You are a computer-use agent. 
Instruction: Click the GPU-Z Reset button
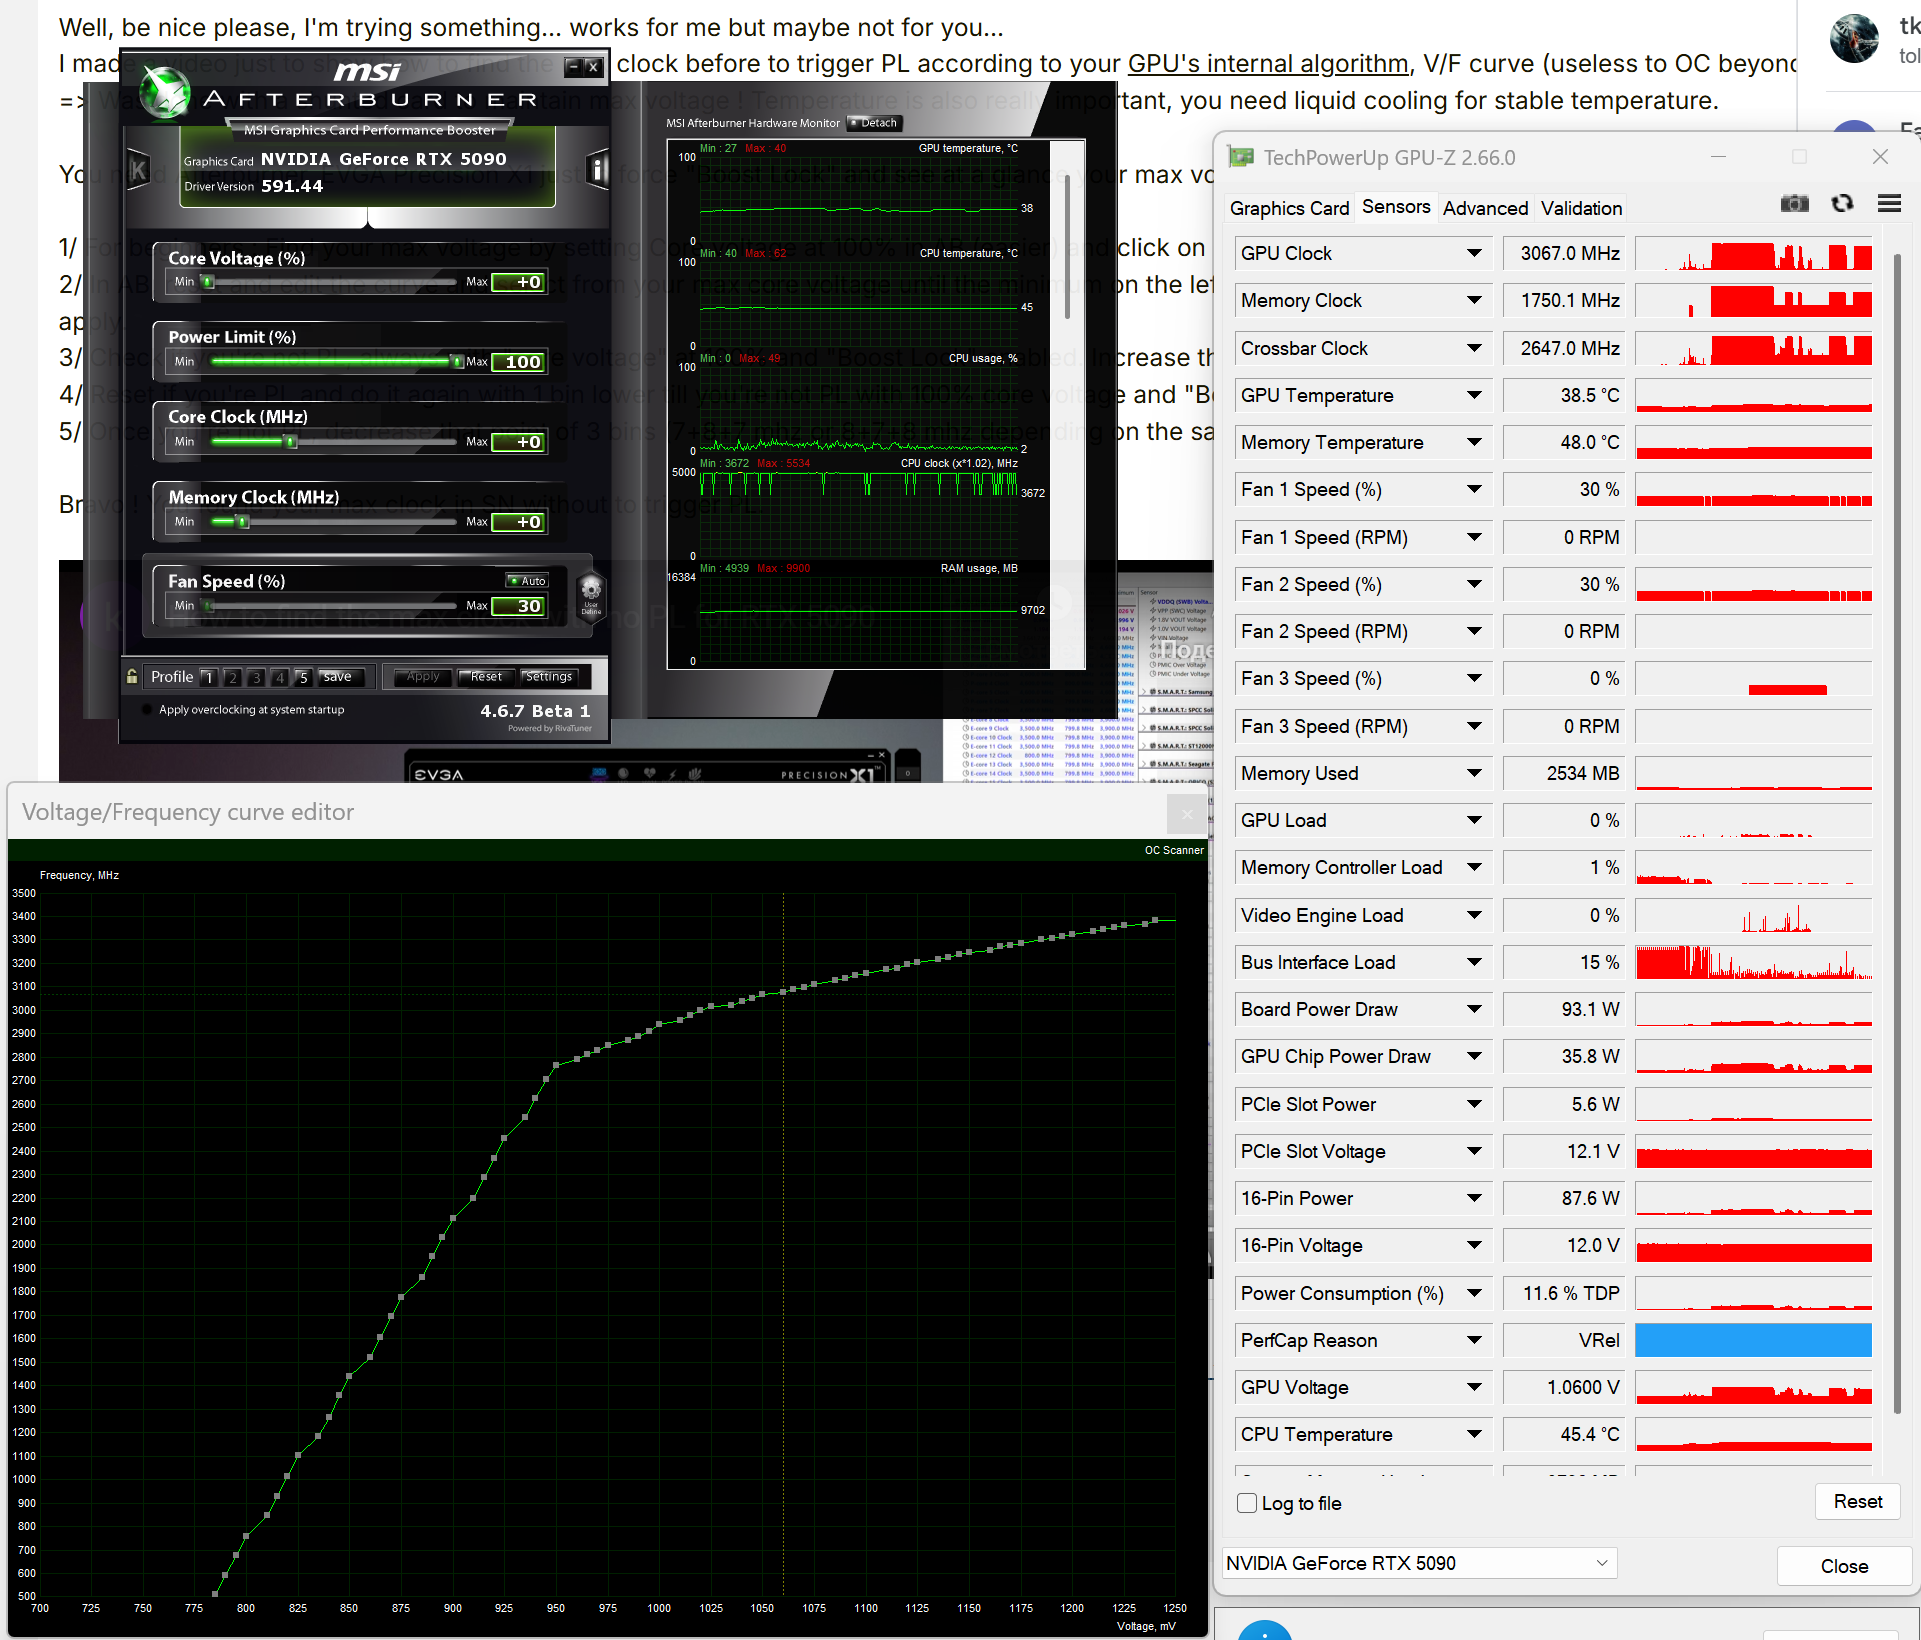click(1857, 1501)
